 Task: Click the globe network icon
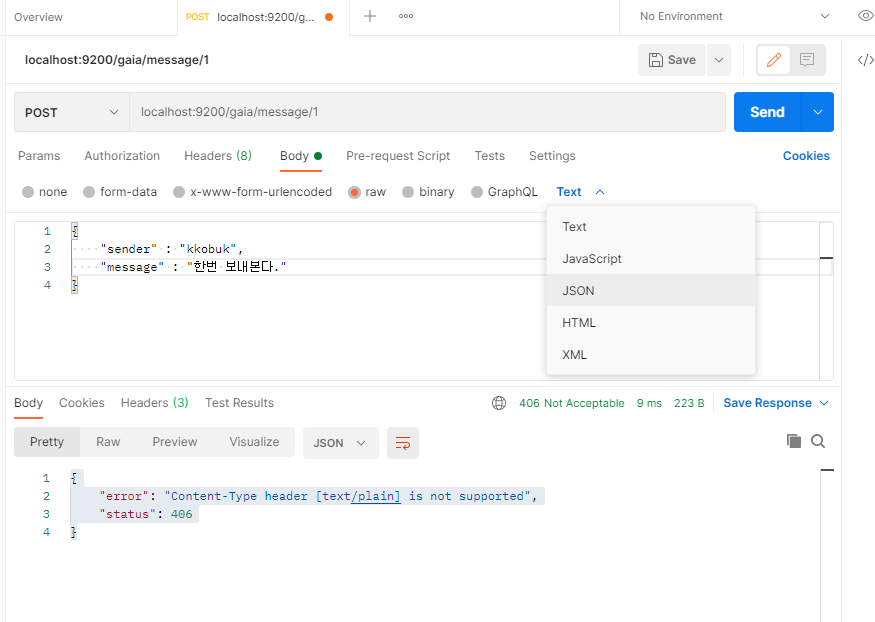[499, 403]
